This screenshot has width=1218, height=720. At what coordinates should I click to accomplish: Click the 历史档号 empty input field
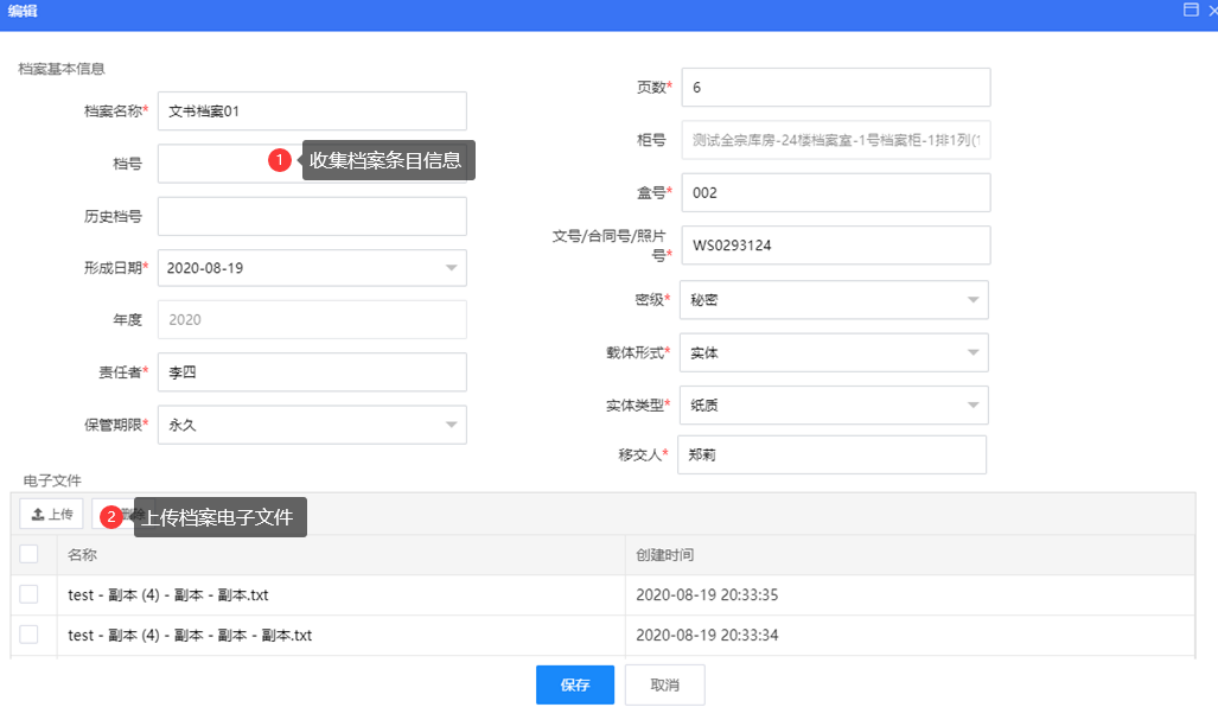[x=312, y=216]
